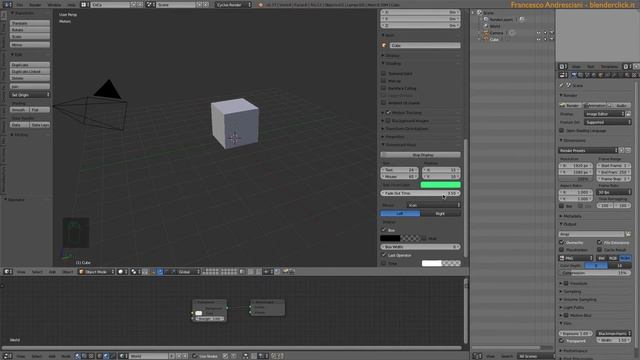Adjust the Fade Out Time slider

420,193
